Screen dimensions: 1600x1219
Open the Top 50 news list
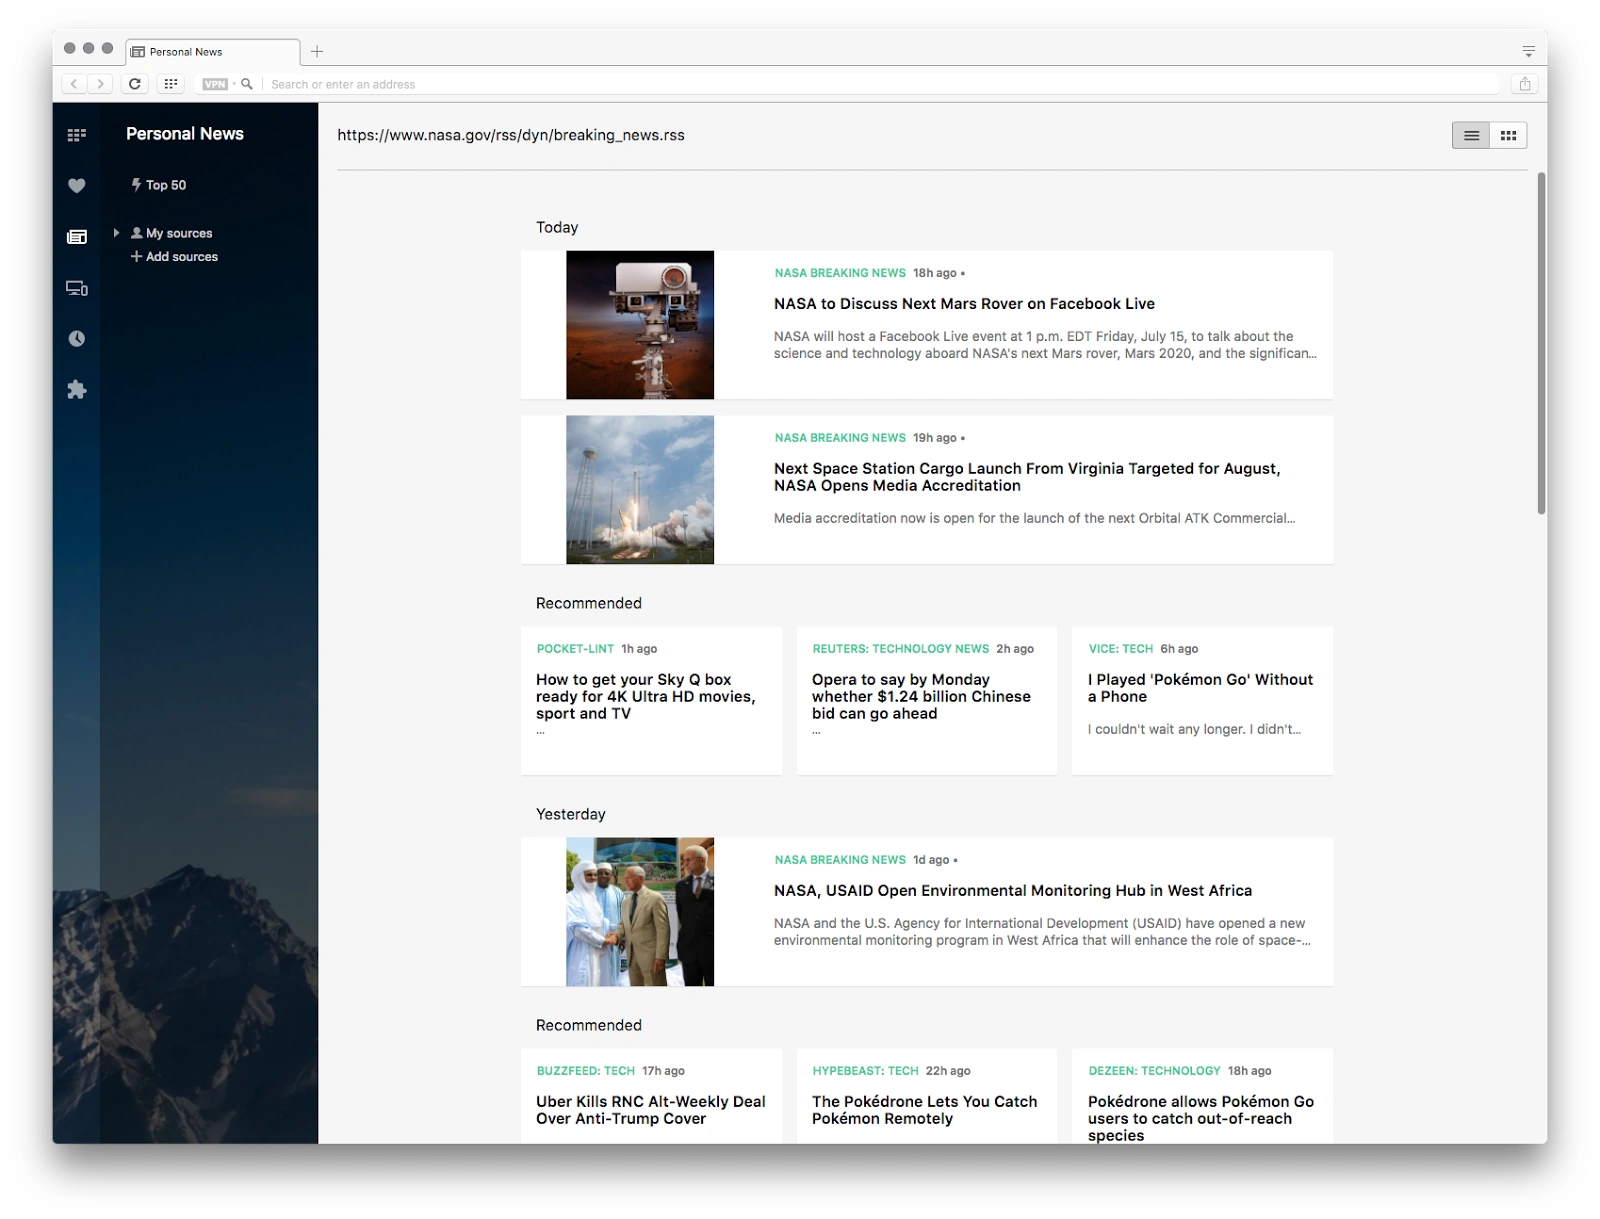point(159,185)
